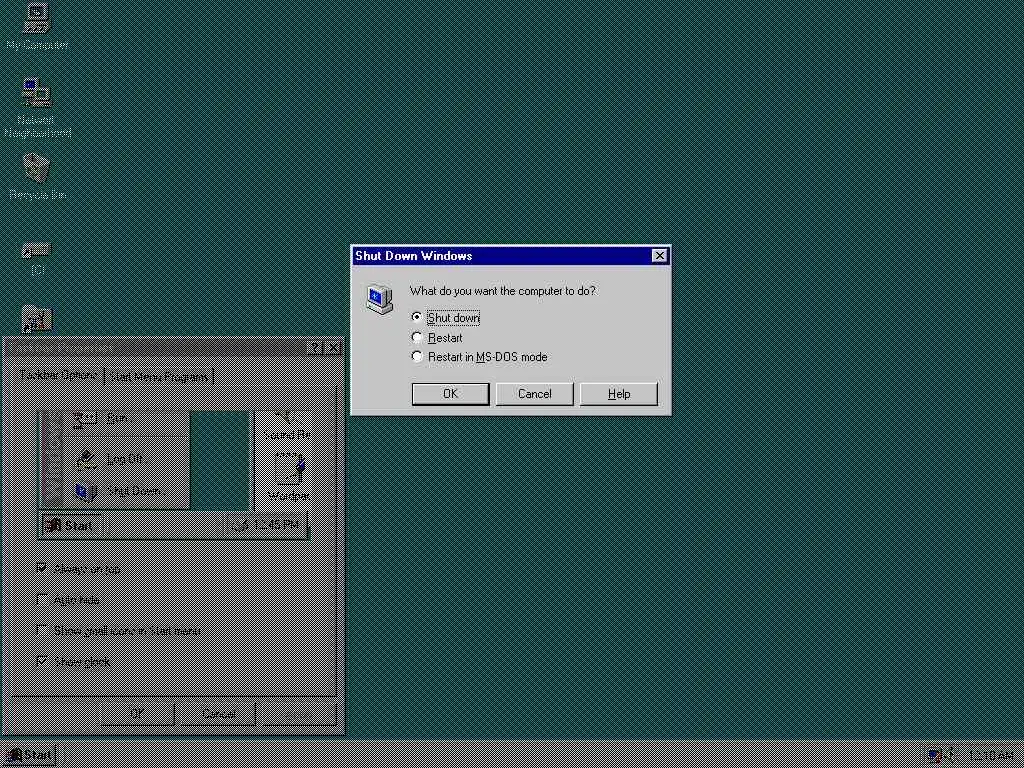Image resolution: width=1024 pixels, height=768 pixels.
Task: Enable Show small icons in Start menu
Action: click(119, 630)
